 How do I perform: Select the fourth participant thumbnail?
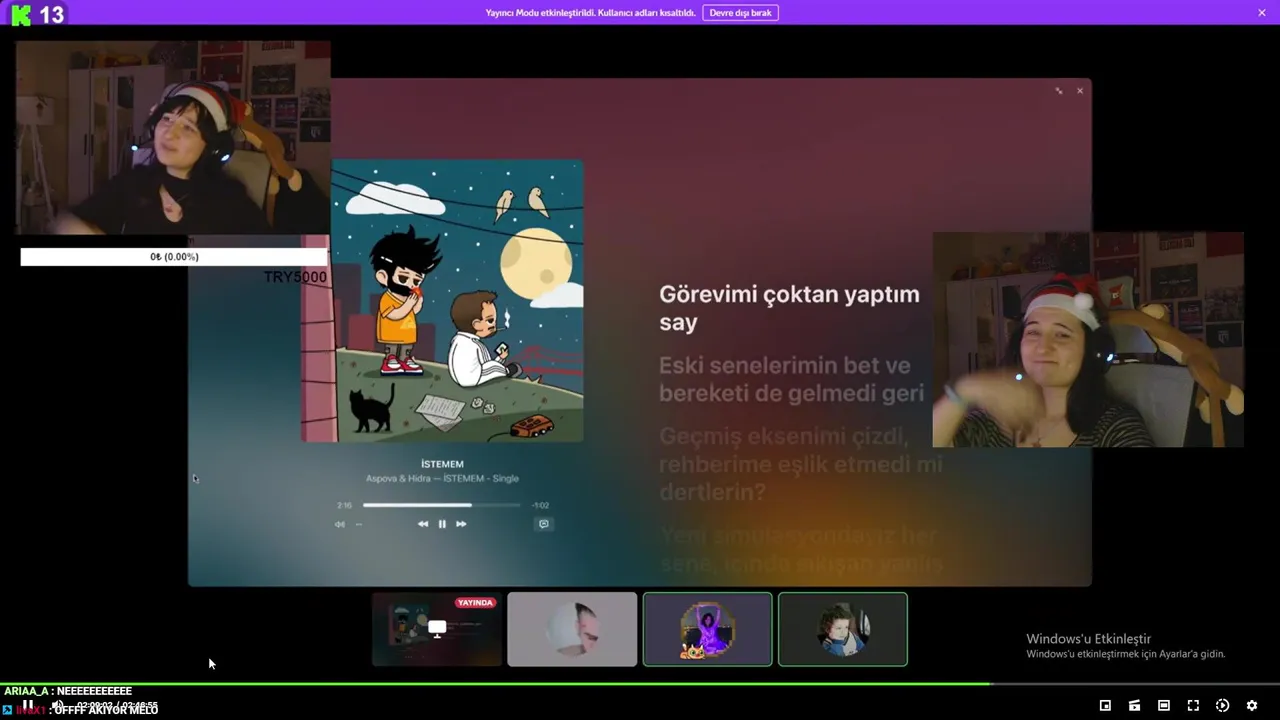843,629
